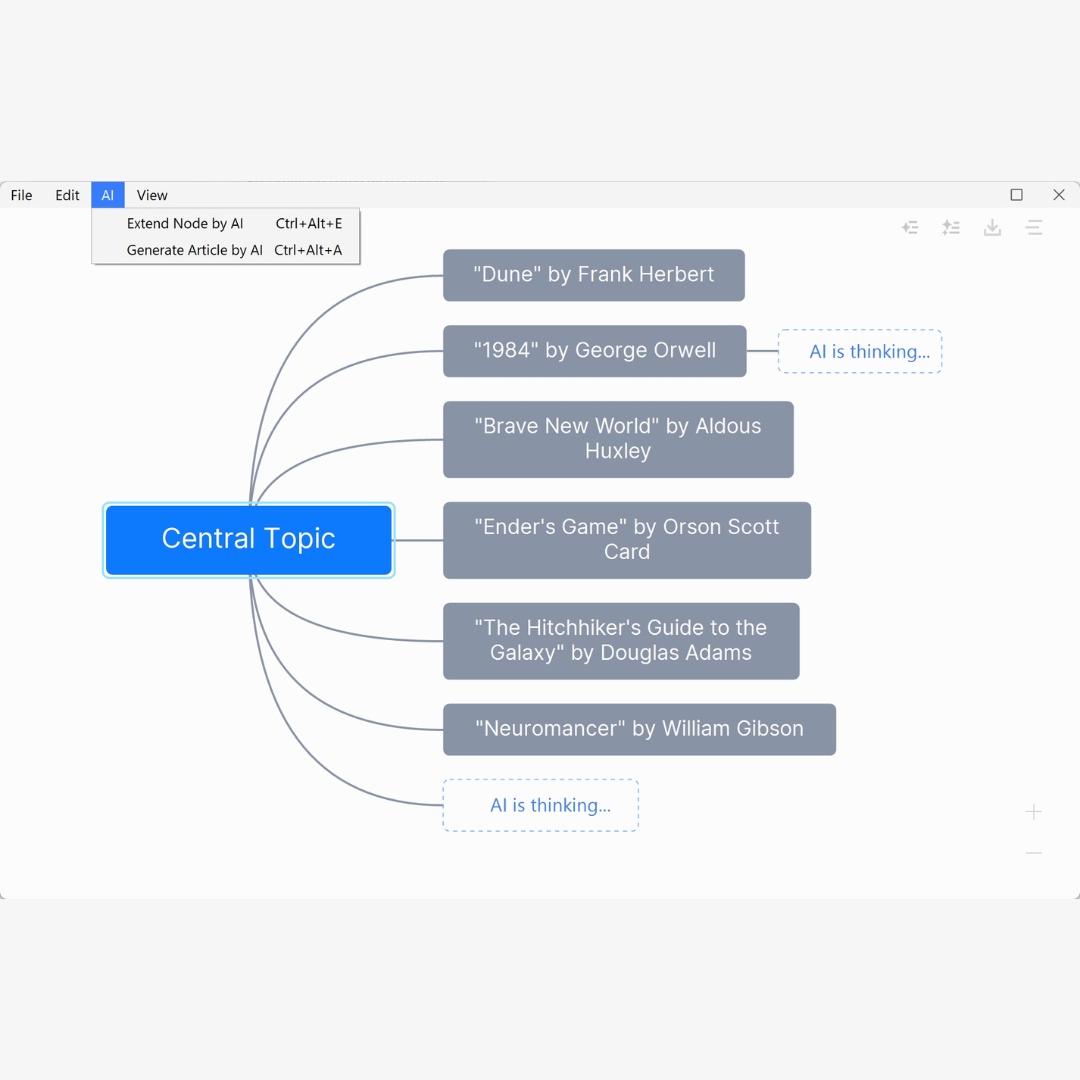This screenshot has width=1080, height=1080.
Task: Zoom in using the plus icon
Action: 1034,812
